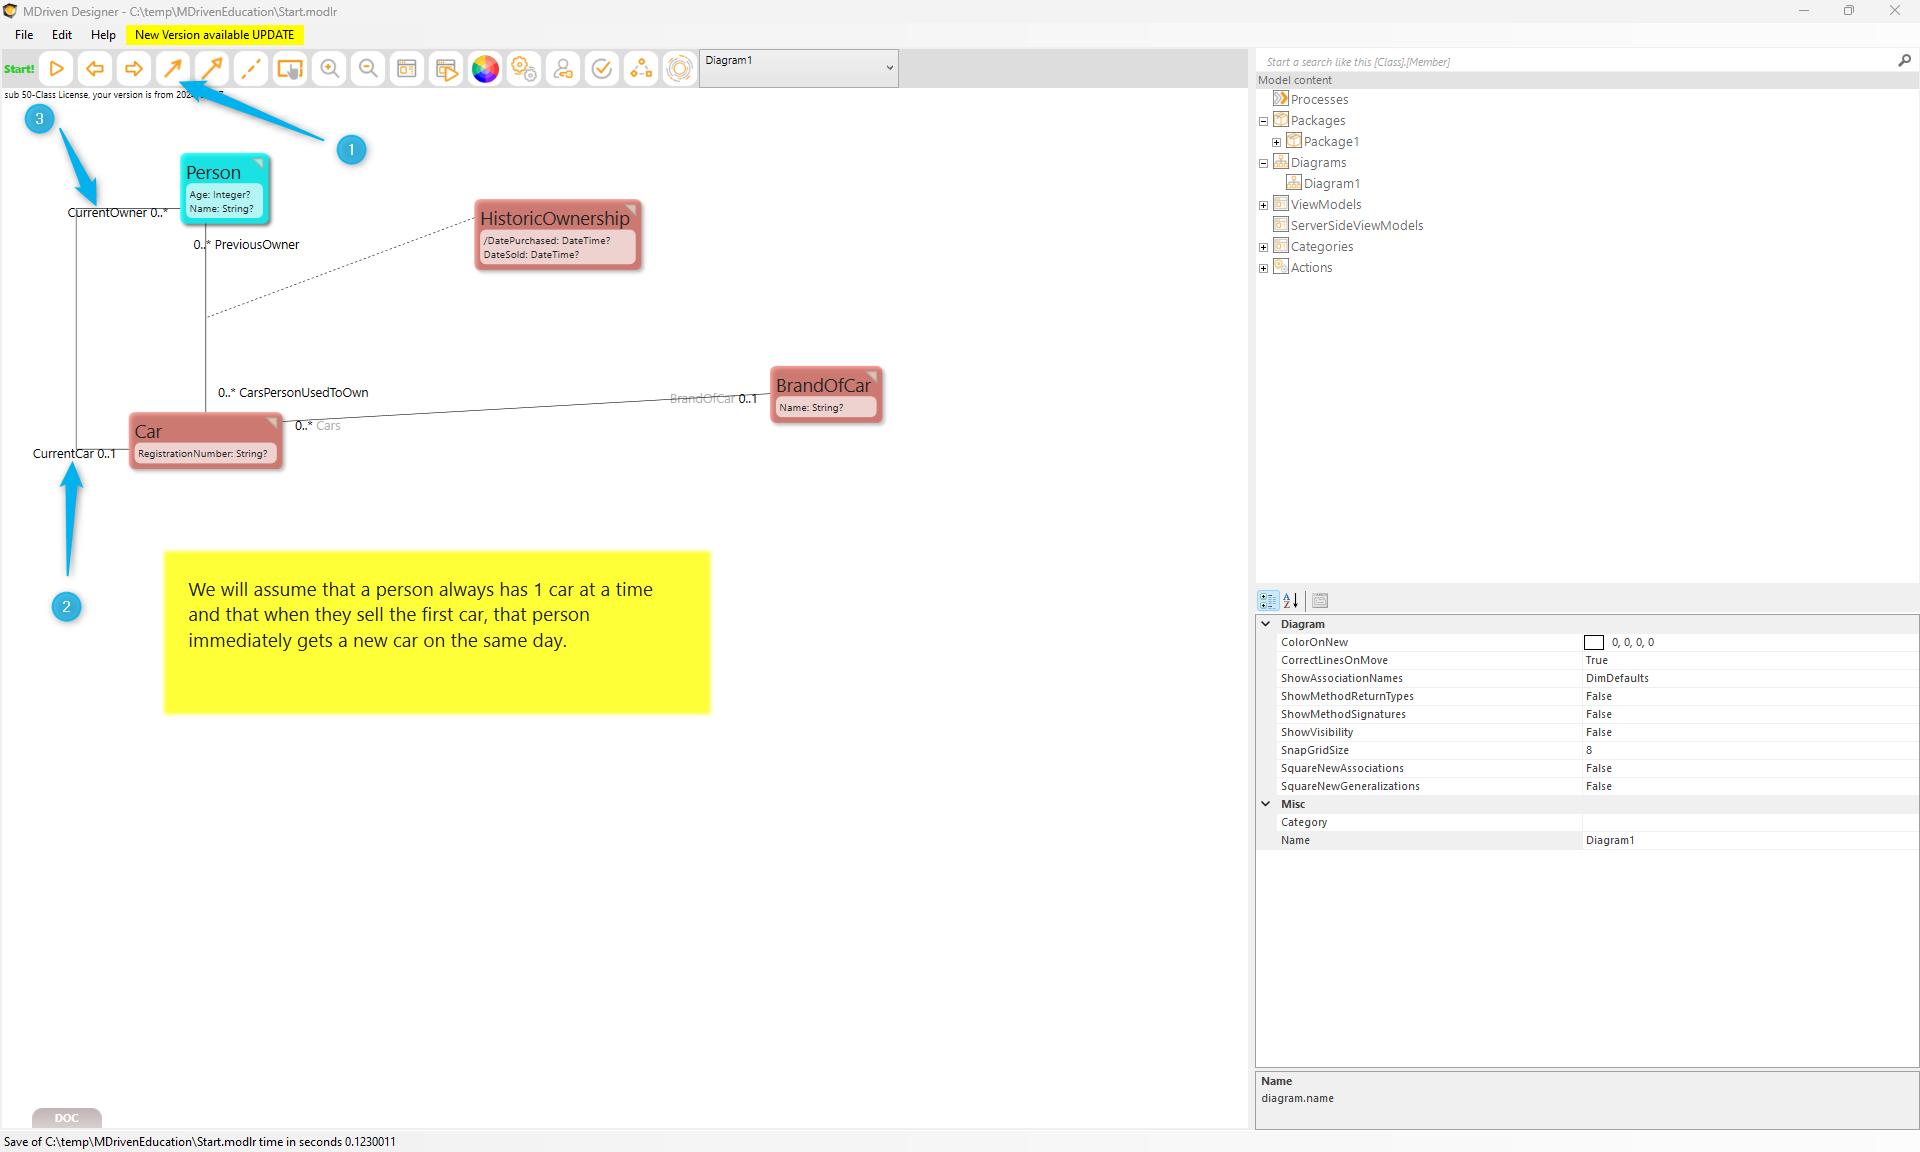Click the check model validation icon
The image size is (1920, 1152).
(602, 69)
